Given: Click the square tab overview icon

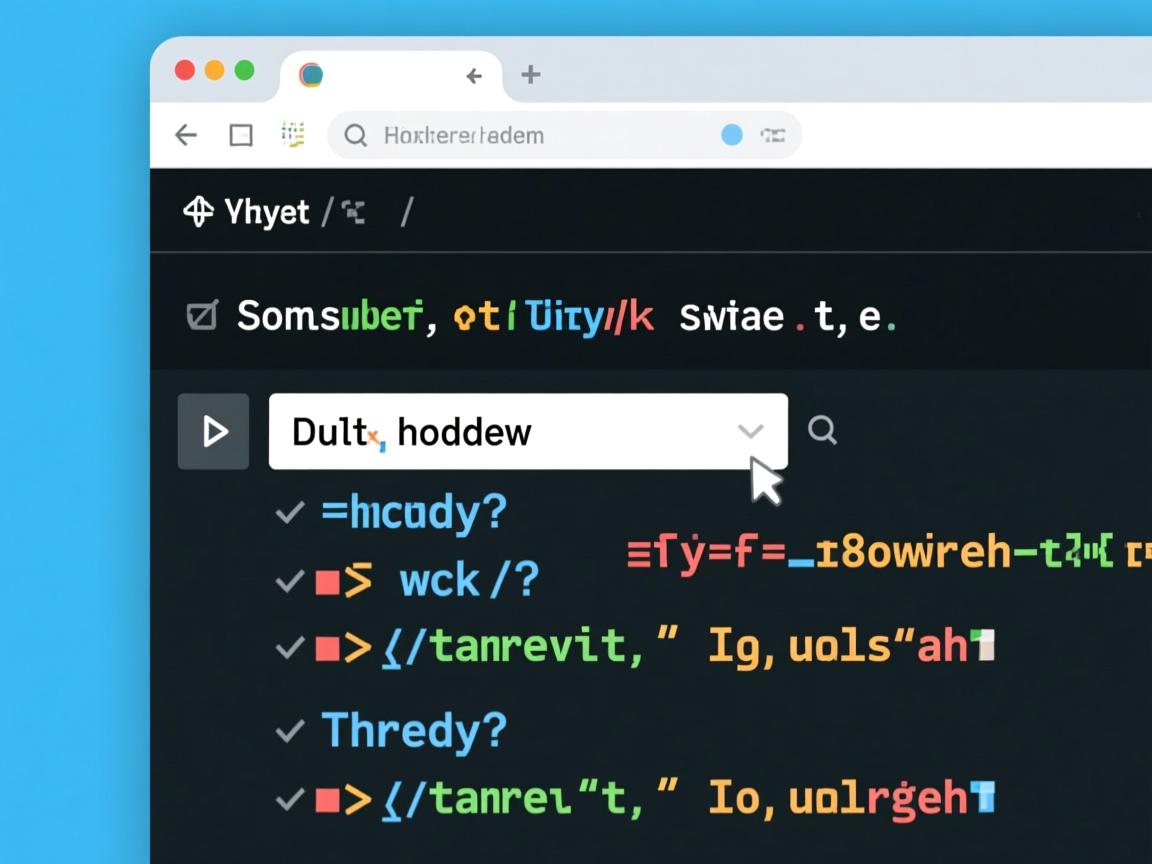Looking at the screenshot, I should 241,135.
